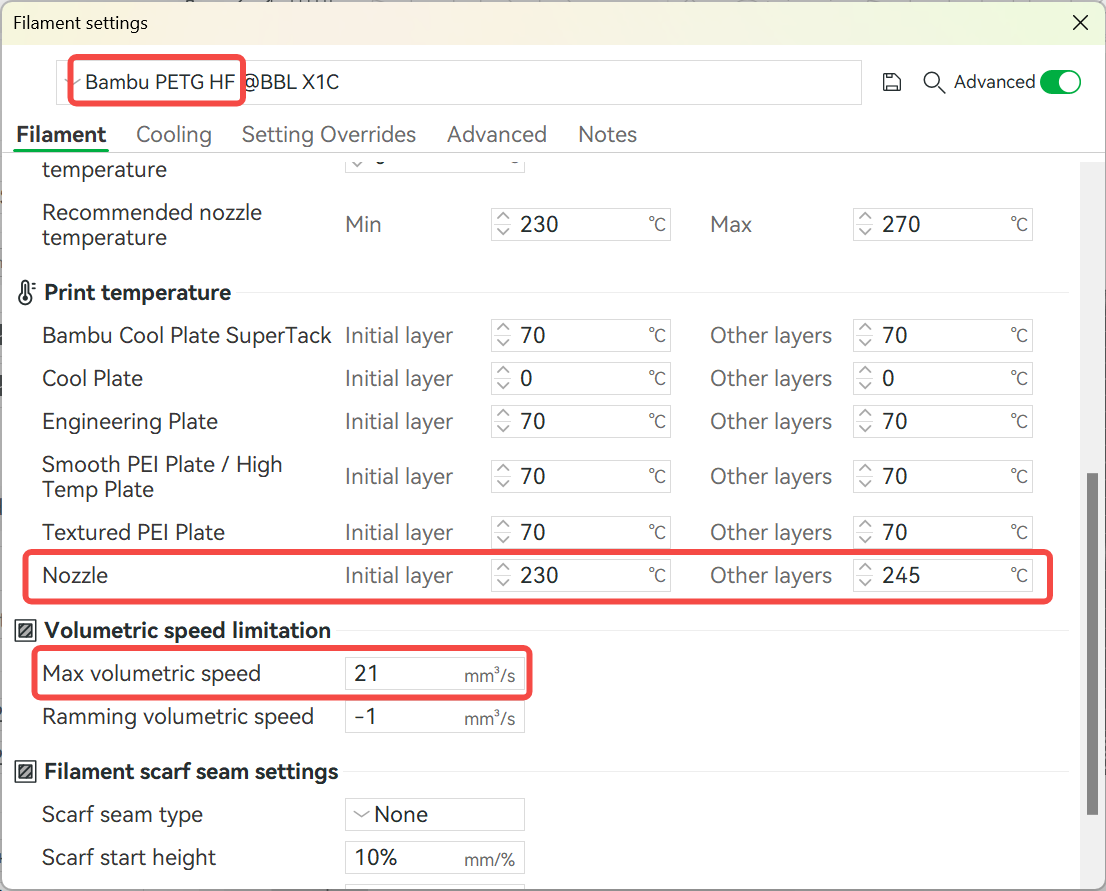This screenshot has width=1106, height=891.
Task: Increase SuperTack plate other layers temperature
Action: 865,327
